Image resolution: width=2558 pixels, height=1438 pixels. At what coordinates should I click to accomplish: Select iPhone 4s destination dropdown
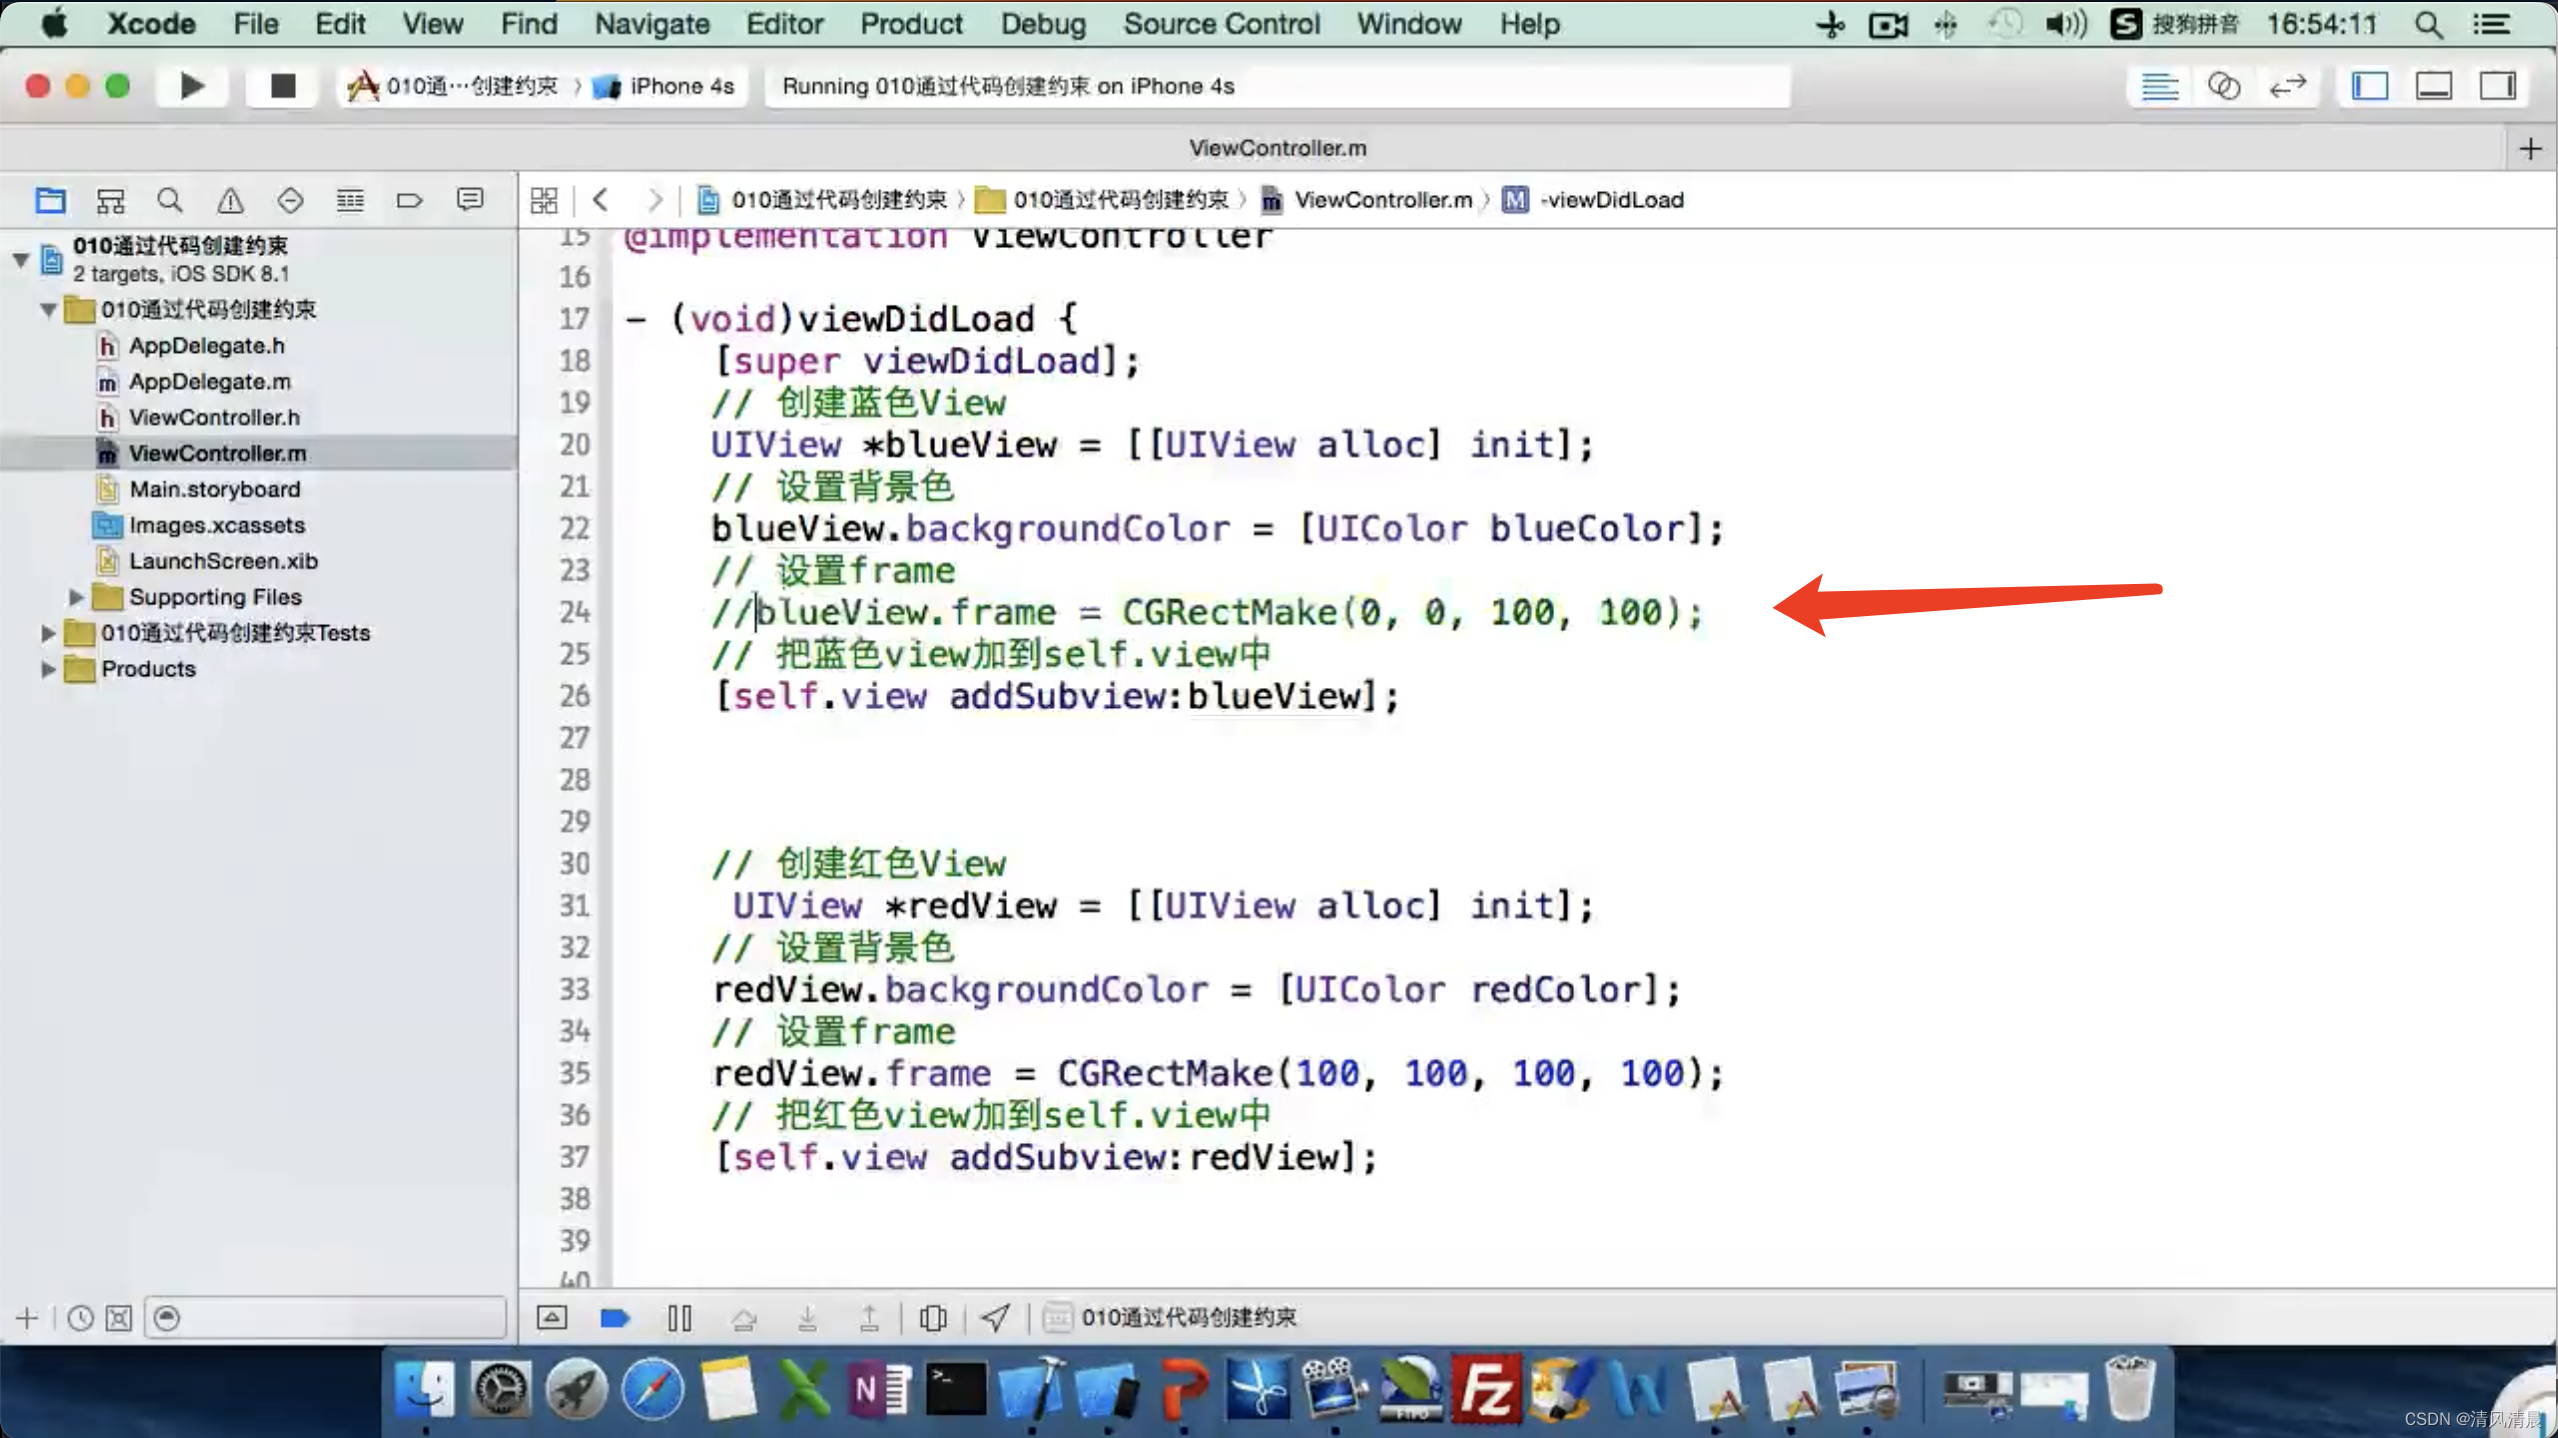click(680, 86)
